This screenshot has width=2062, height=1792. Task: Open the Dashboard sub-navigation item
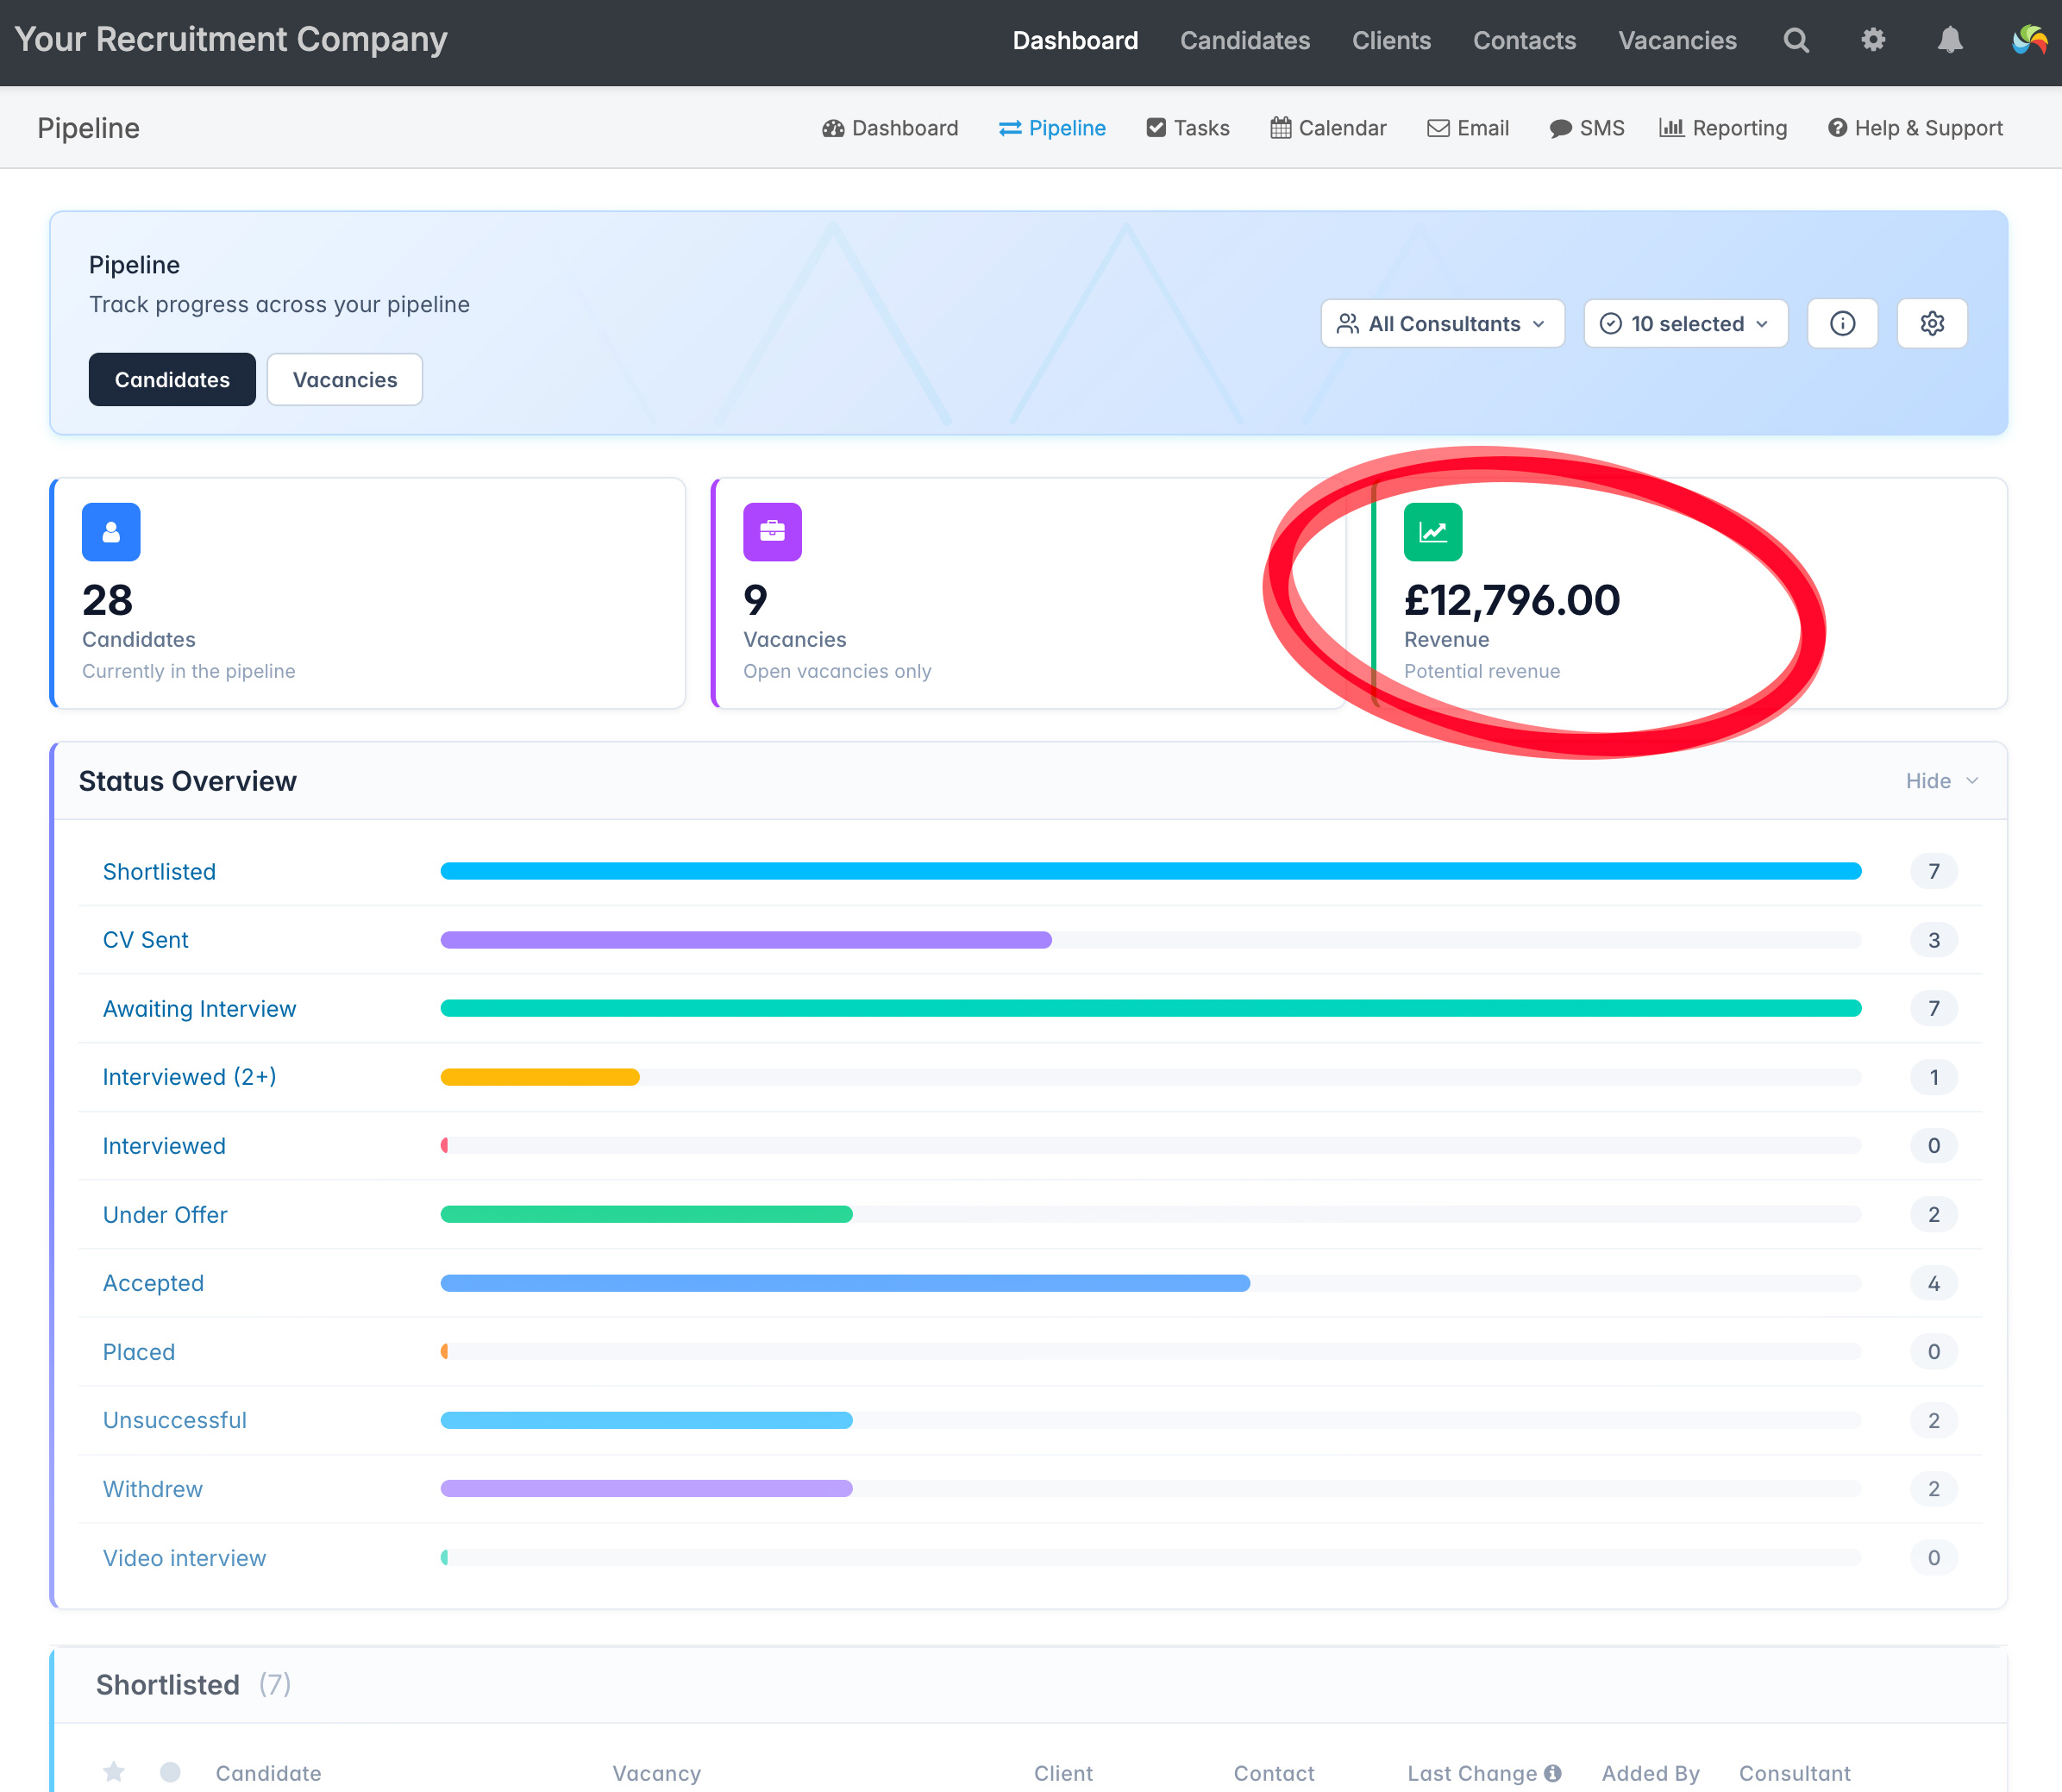[890, 128]
